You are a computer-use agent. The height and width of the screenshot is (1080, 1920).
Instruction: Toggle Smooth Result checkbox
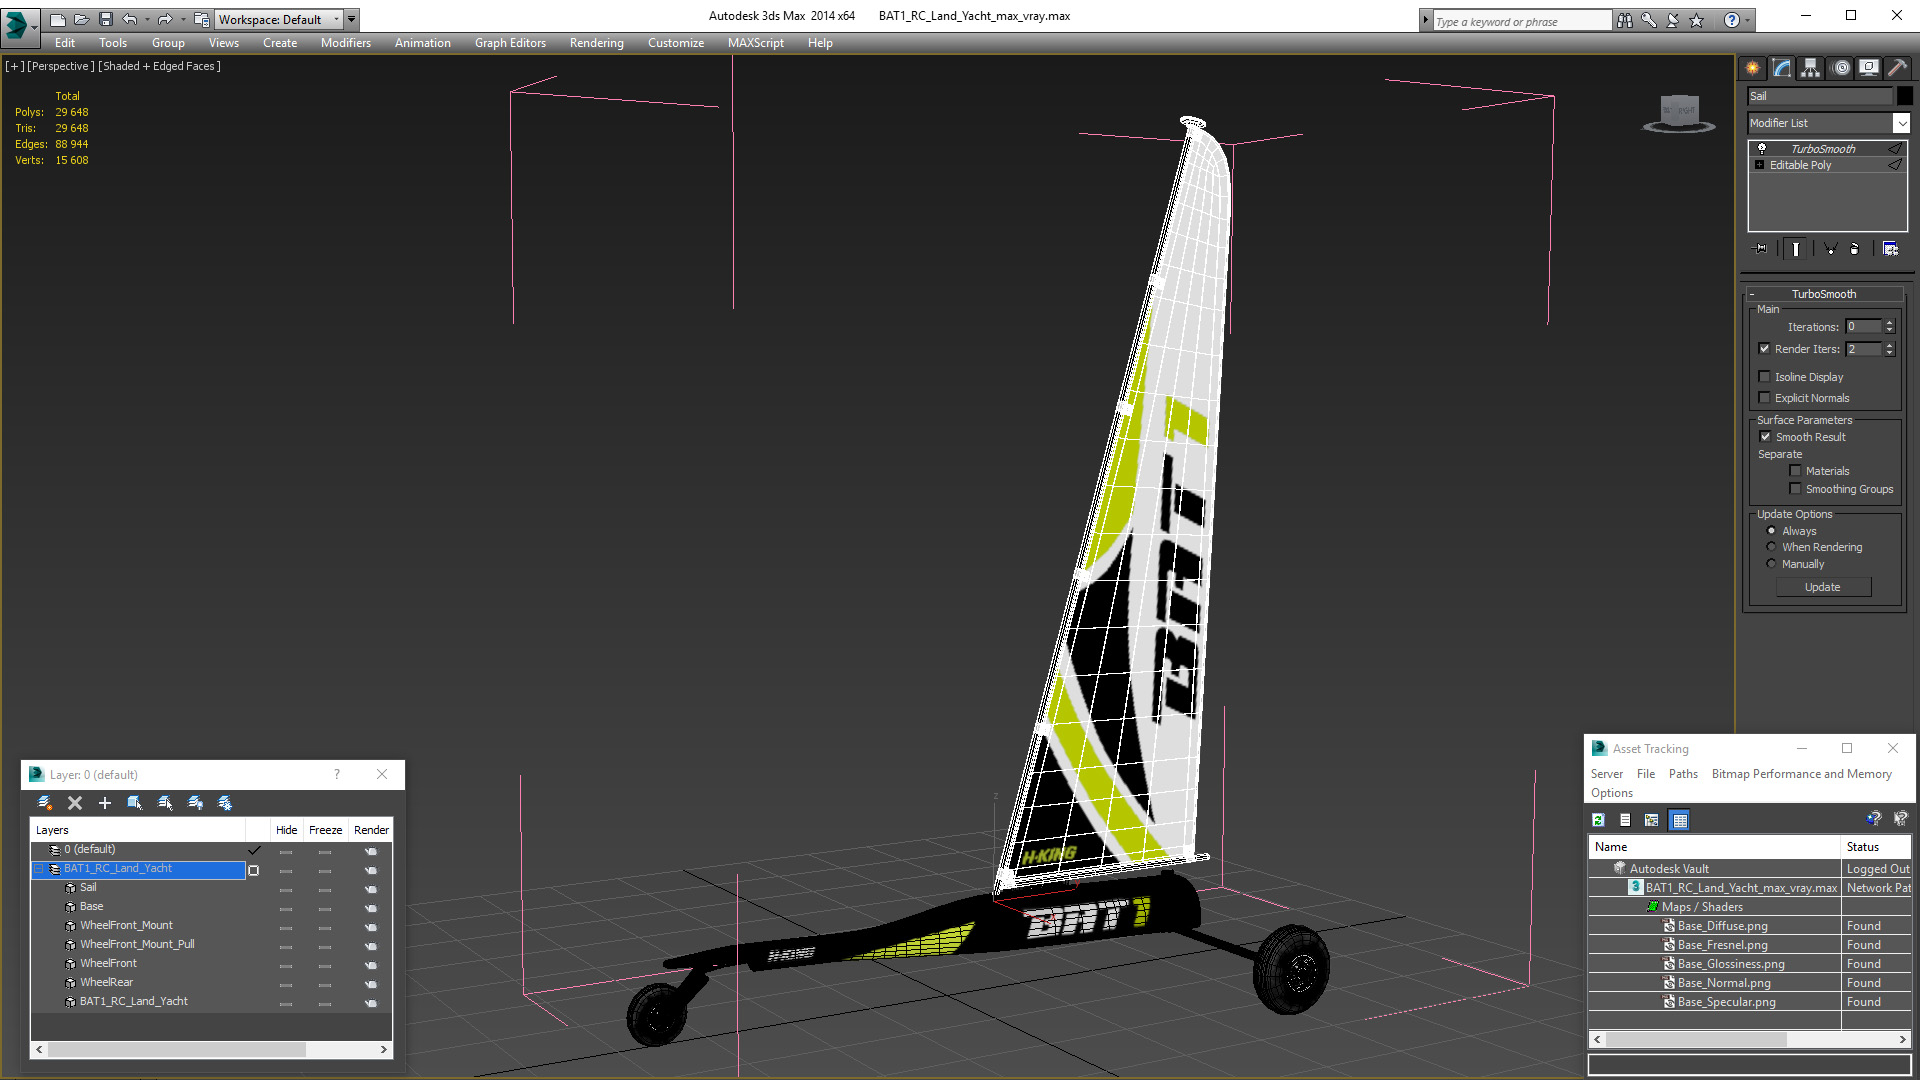(x=1766, y=437)
